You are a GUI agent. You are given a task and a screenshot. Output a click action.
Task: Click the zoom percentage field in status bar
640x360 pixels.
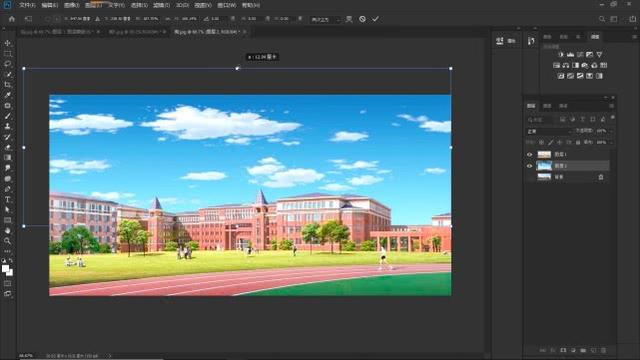point(26,356)
